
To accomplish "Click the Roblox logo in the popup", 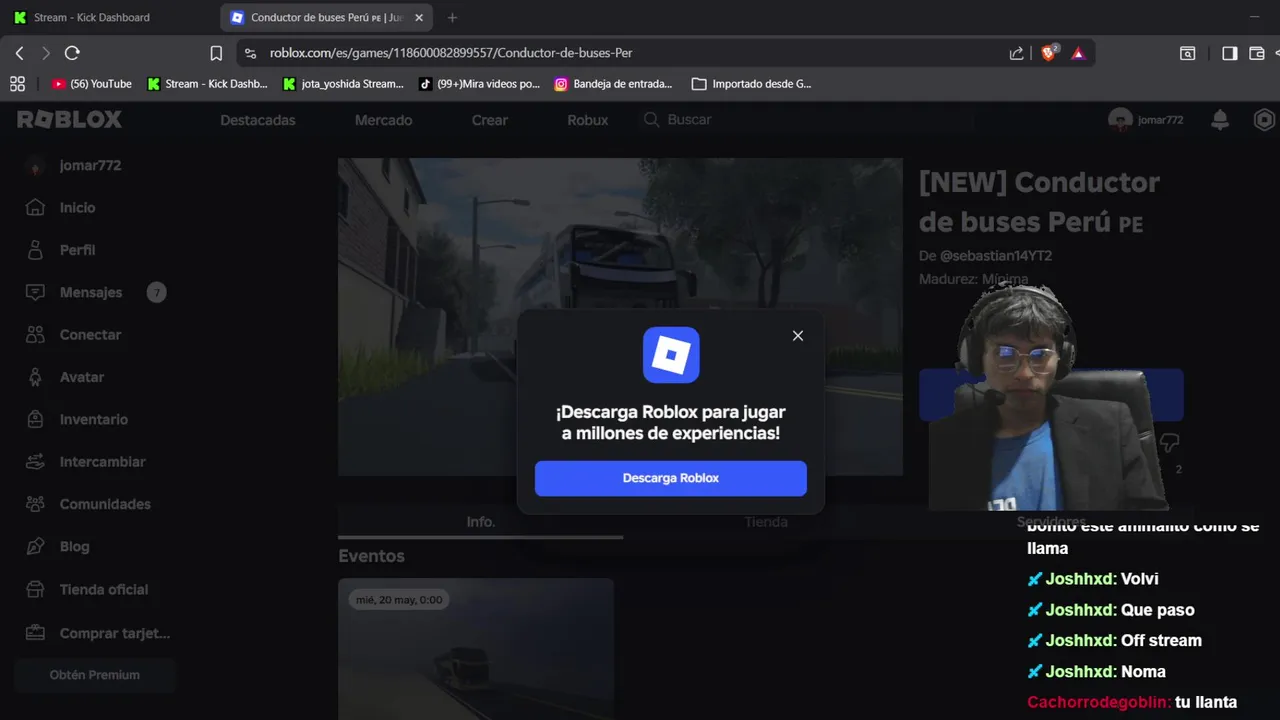I will pyautogui.click(x=671, y=355).
